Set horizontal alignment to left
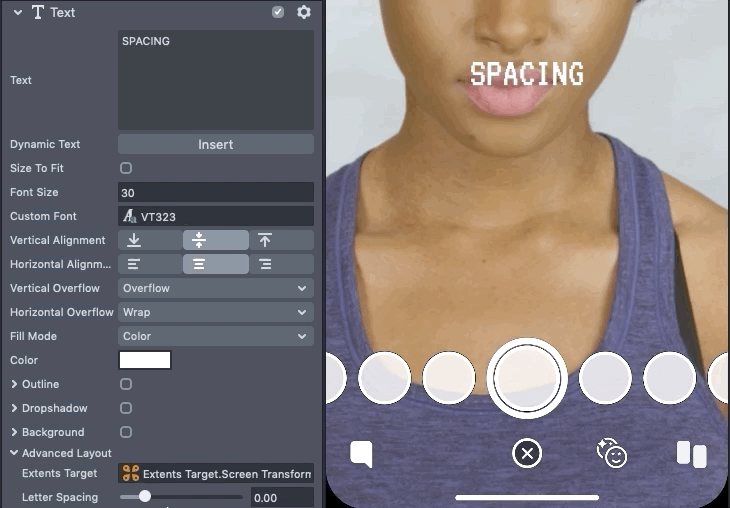The height and width of the screenshot is (508, 730). (150, 264)
